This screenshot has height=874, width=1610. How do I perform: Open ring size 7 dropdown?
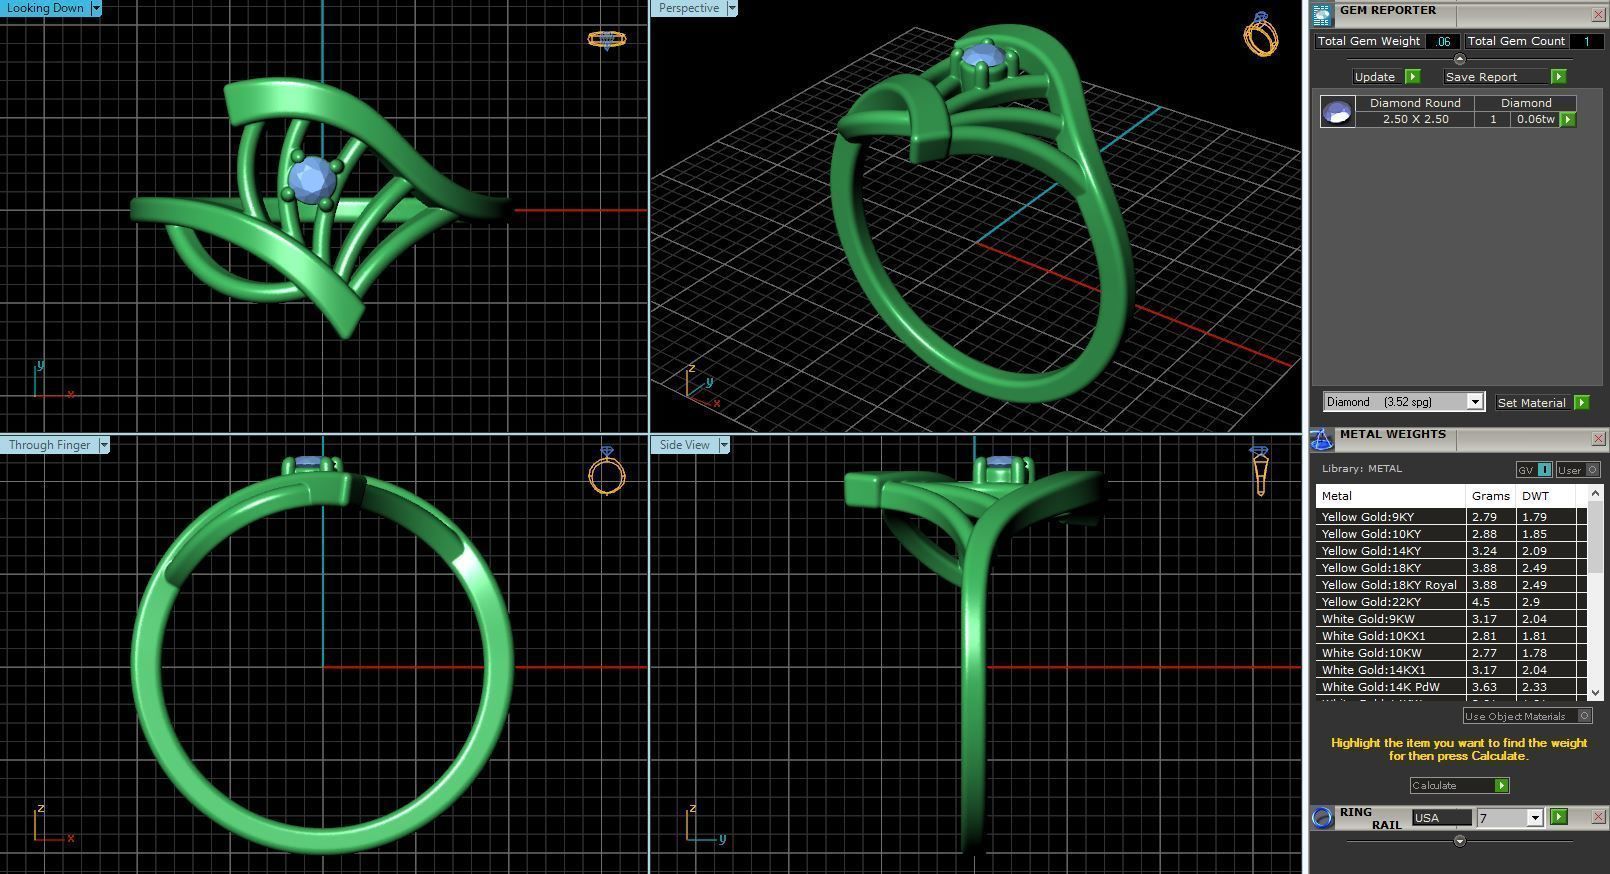coord(1534,818)
